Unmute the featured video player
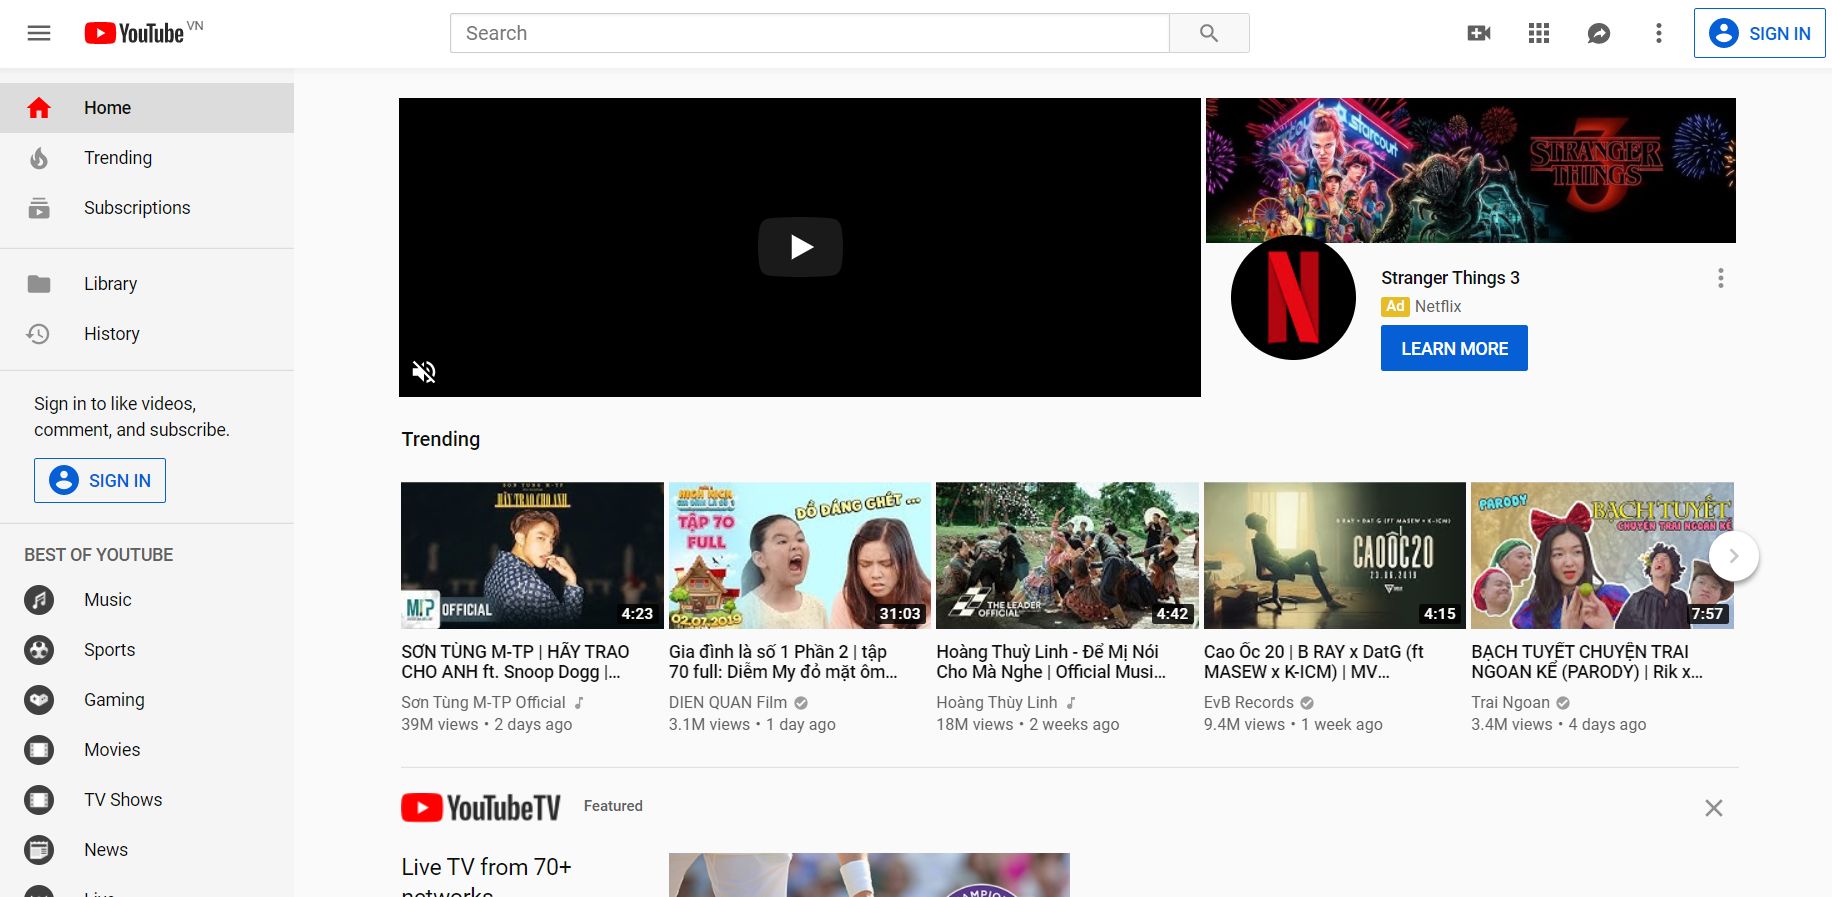Image resolution: width=1832 pixels, height=897 pixels. pos(424,372)
